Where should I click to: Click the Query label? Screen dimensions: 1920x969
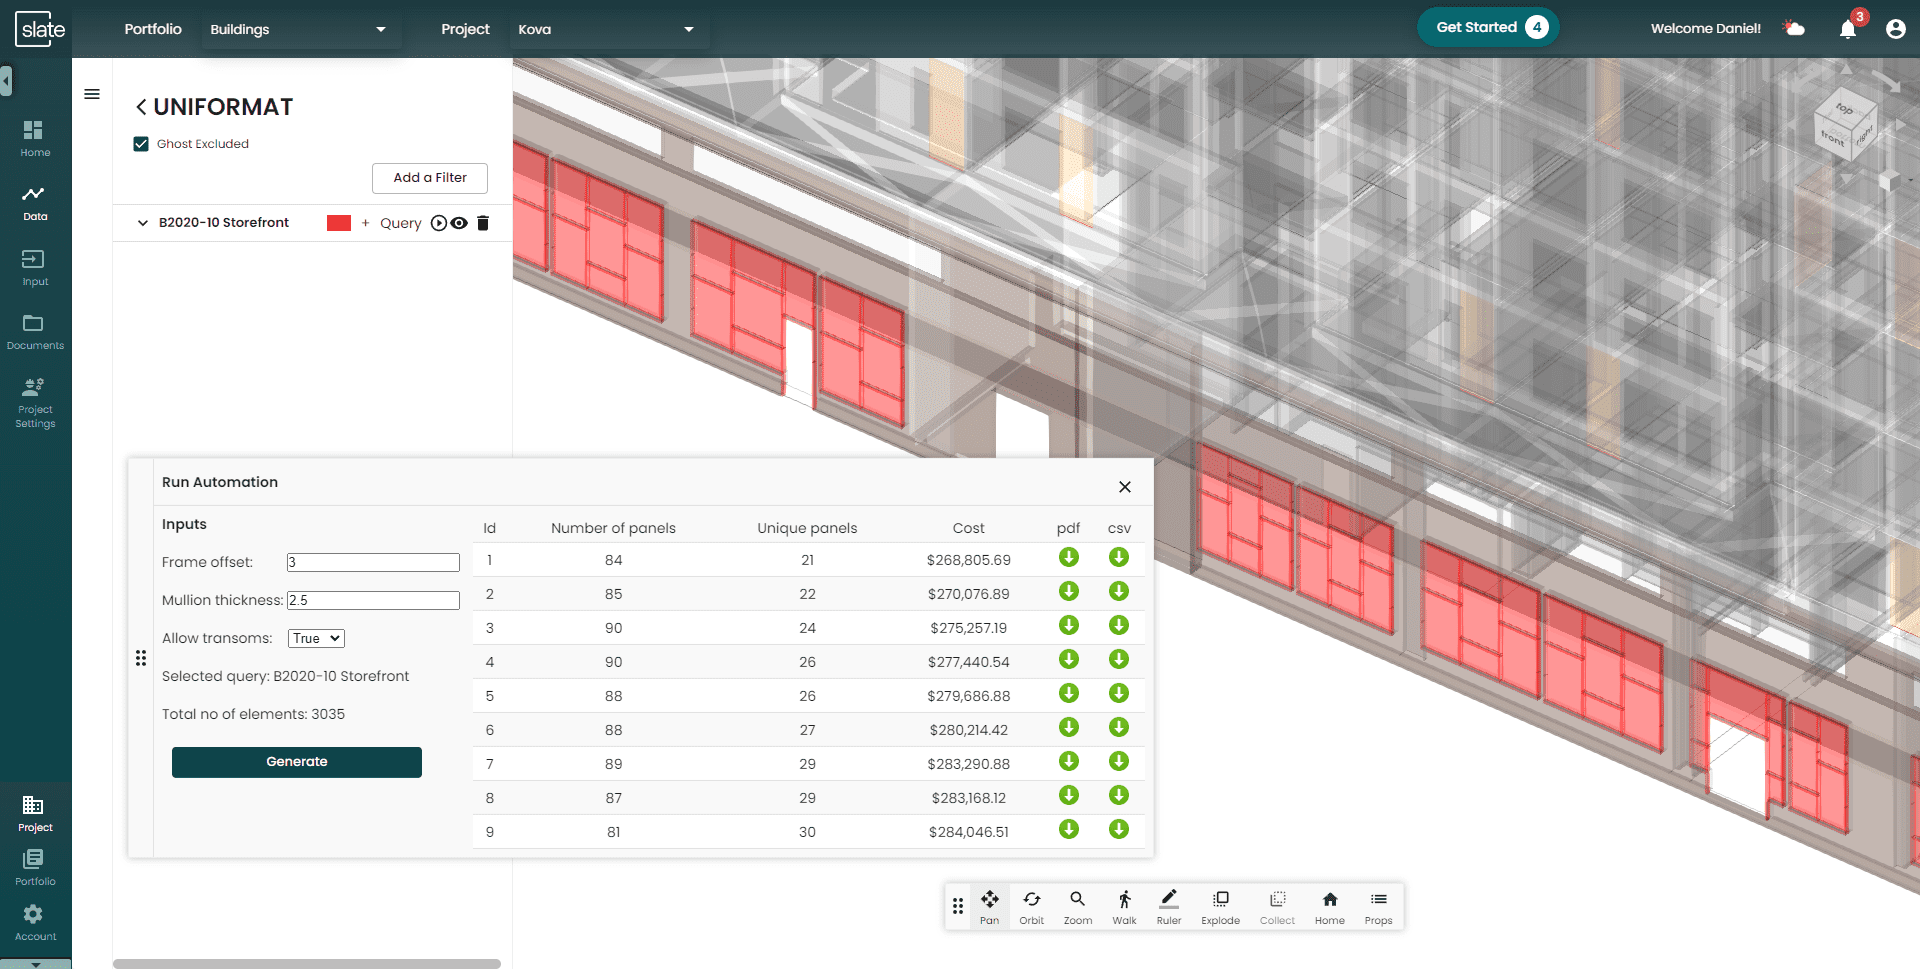click(400, 223)
